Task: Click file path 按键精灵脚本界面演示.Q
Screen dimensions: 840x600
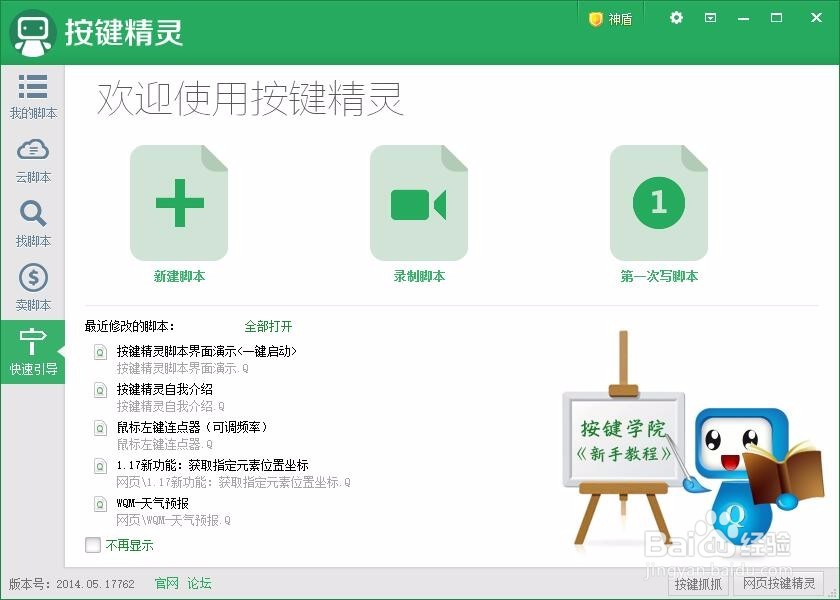Action: pyautogui.click(x=183, y=369)
